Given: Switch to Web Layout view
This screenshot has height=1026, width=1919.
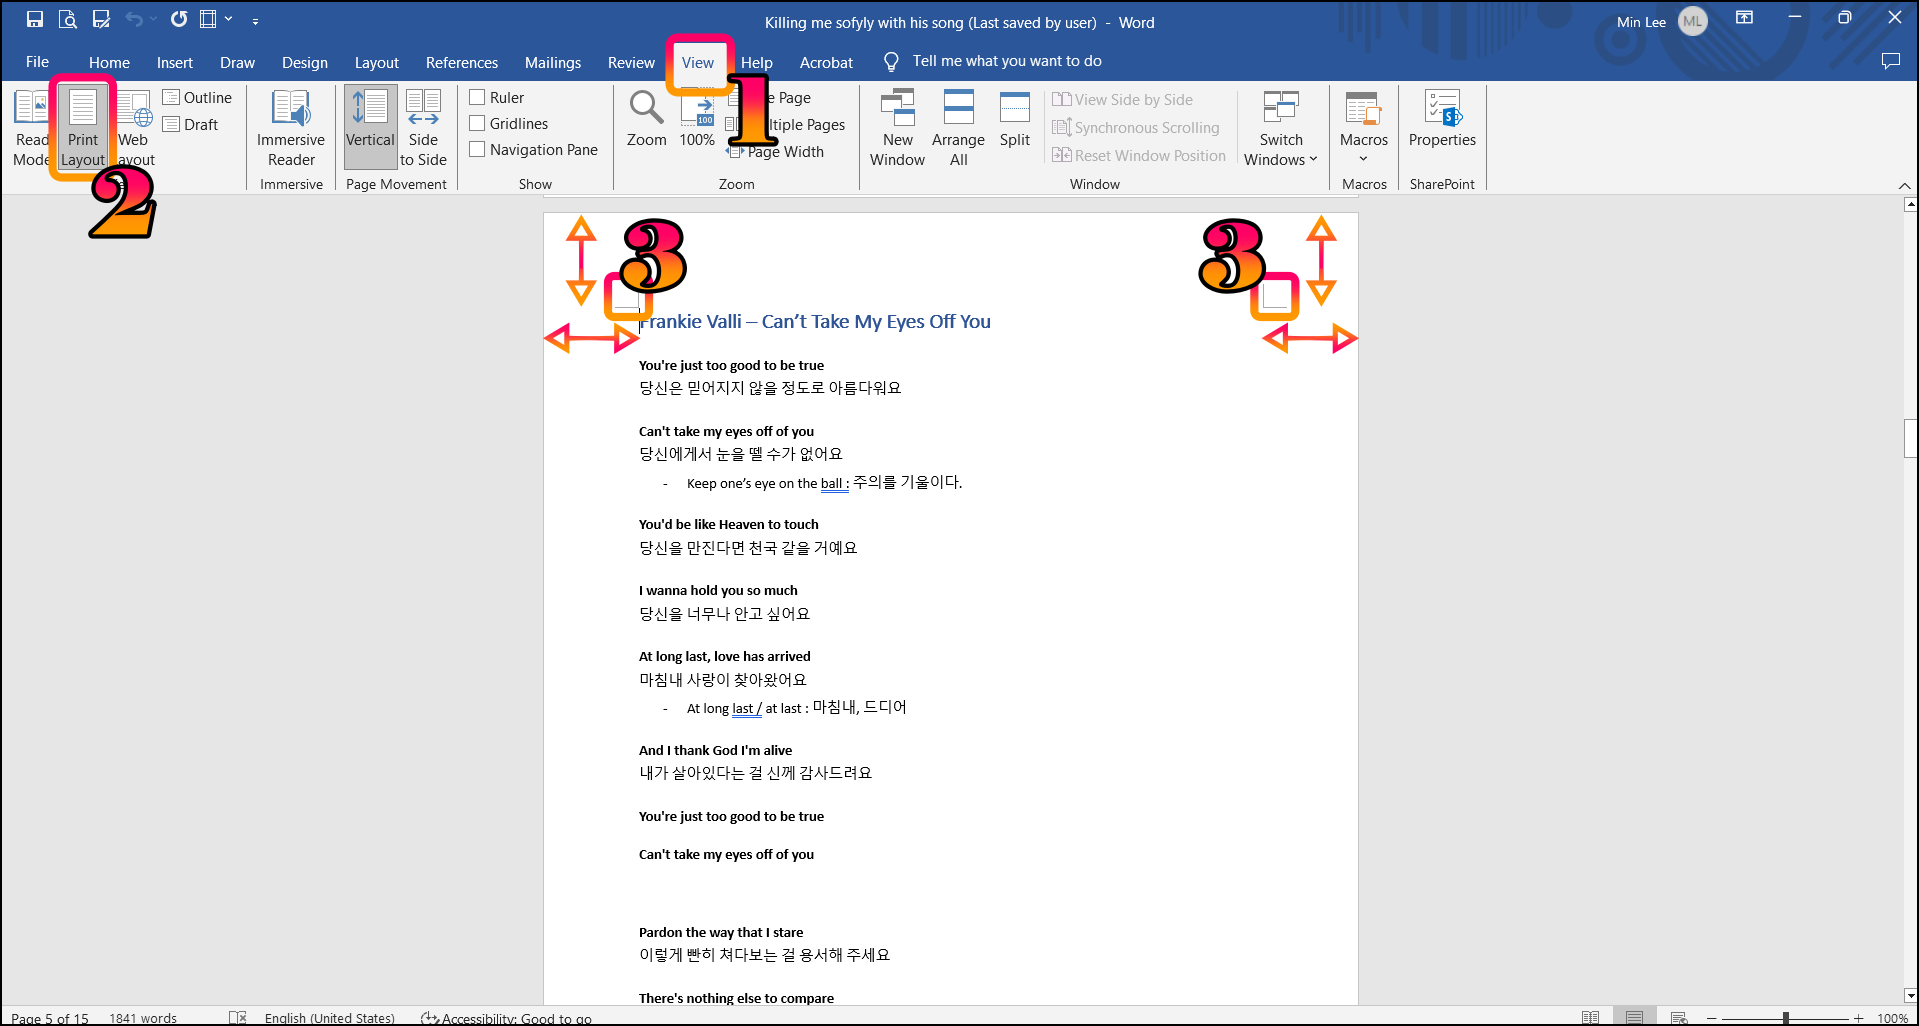Looking at the screenshot, I should [135, 129].
